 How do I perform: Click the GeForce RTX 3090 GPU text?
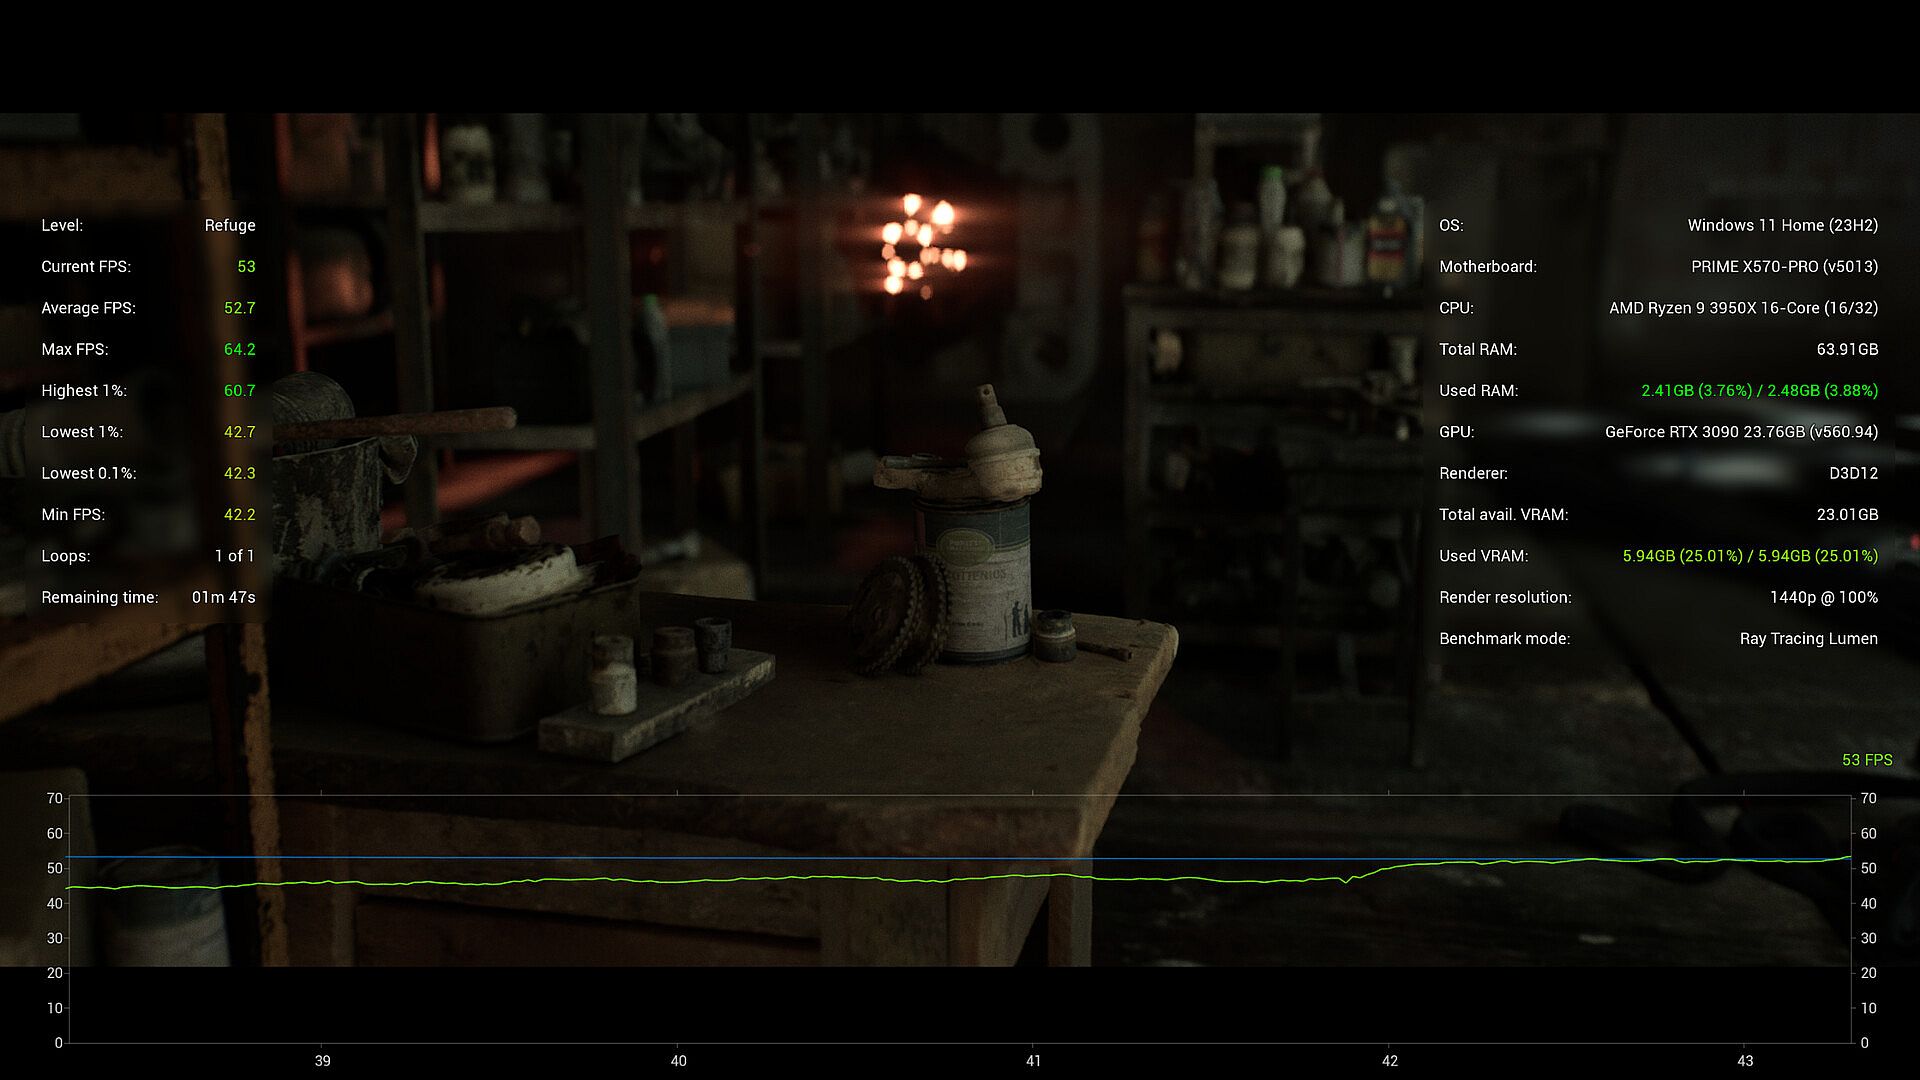pyautogui.click(x=1741, y=432)
